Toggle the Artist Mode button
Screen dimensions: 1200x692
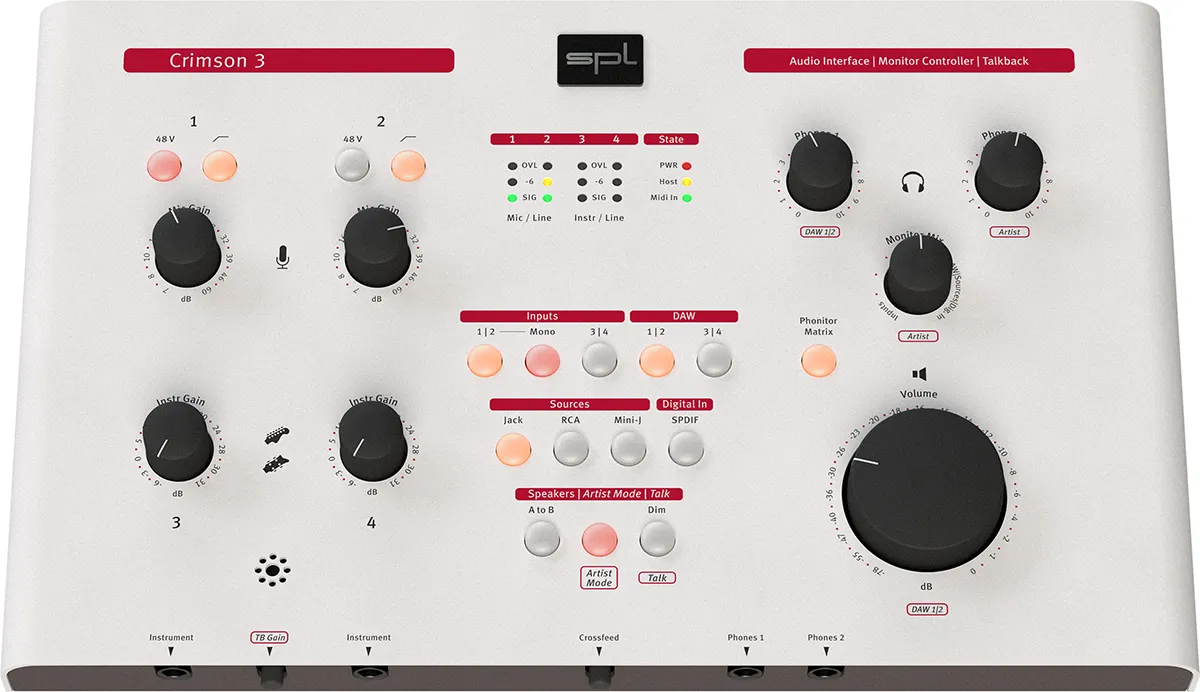[599, 539]
